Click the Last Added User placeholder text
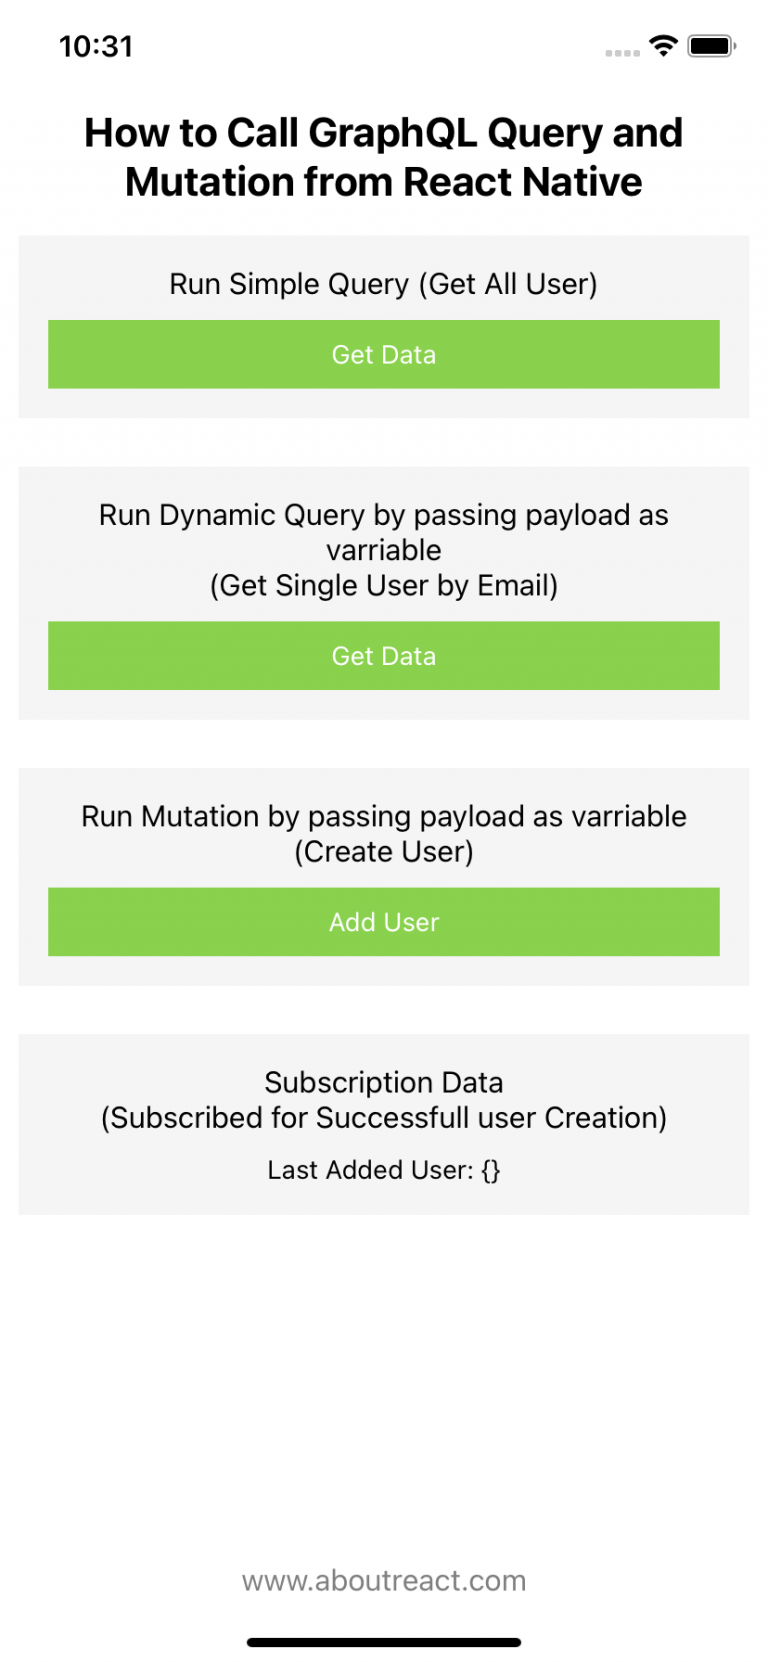 [384, 1170]
